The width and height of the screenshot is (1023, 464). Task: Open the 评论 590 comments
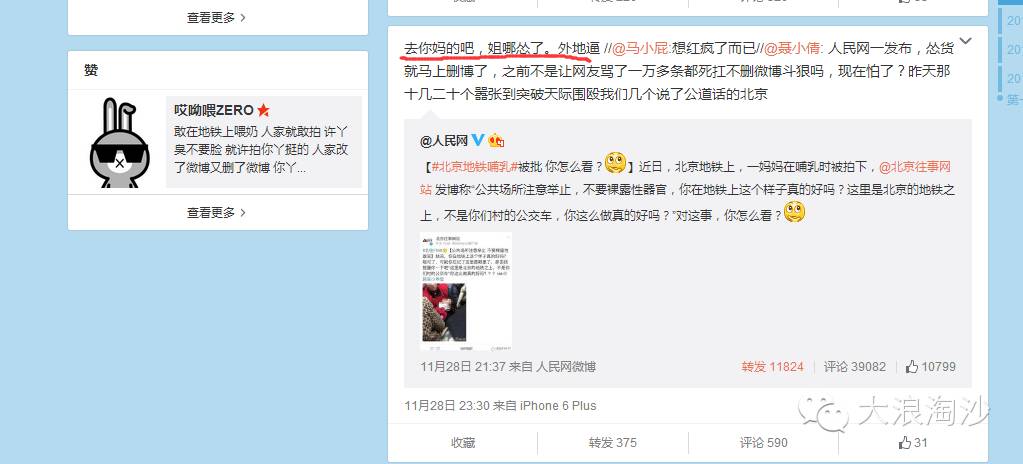pyautogui.click(x=763, y=442)
